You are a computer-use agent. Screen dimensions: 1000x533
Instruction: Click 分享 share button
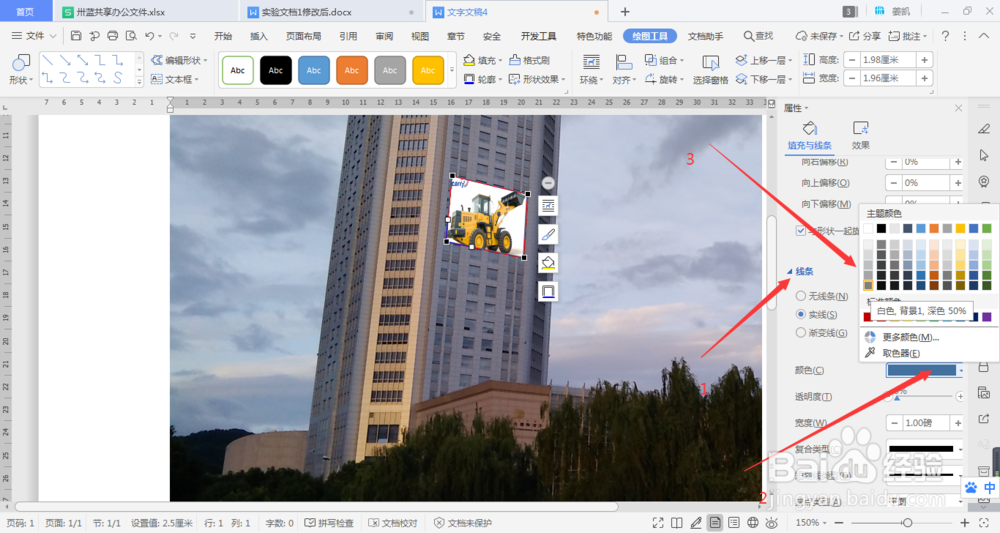point(865,36)
